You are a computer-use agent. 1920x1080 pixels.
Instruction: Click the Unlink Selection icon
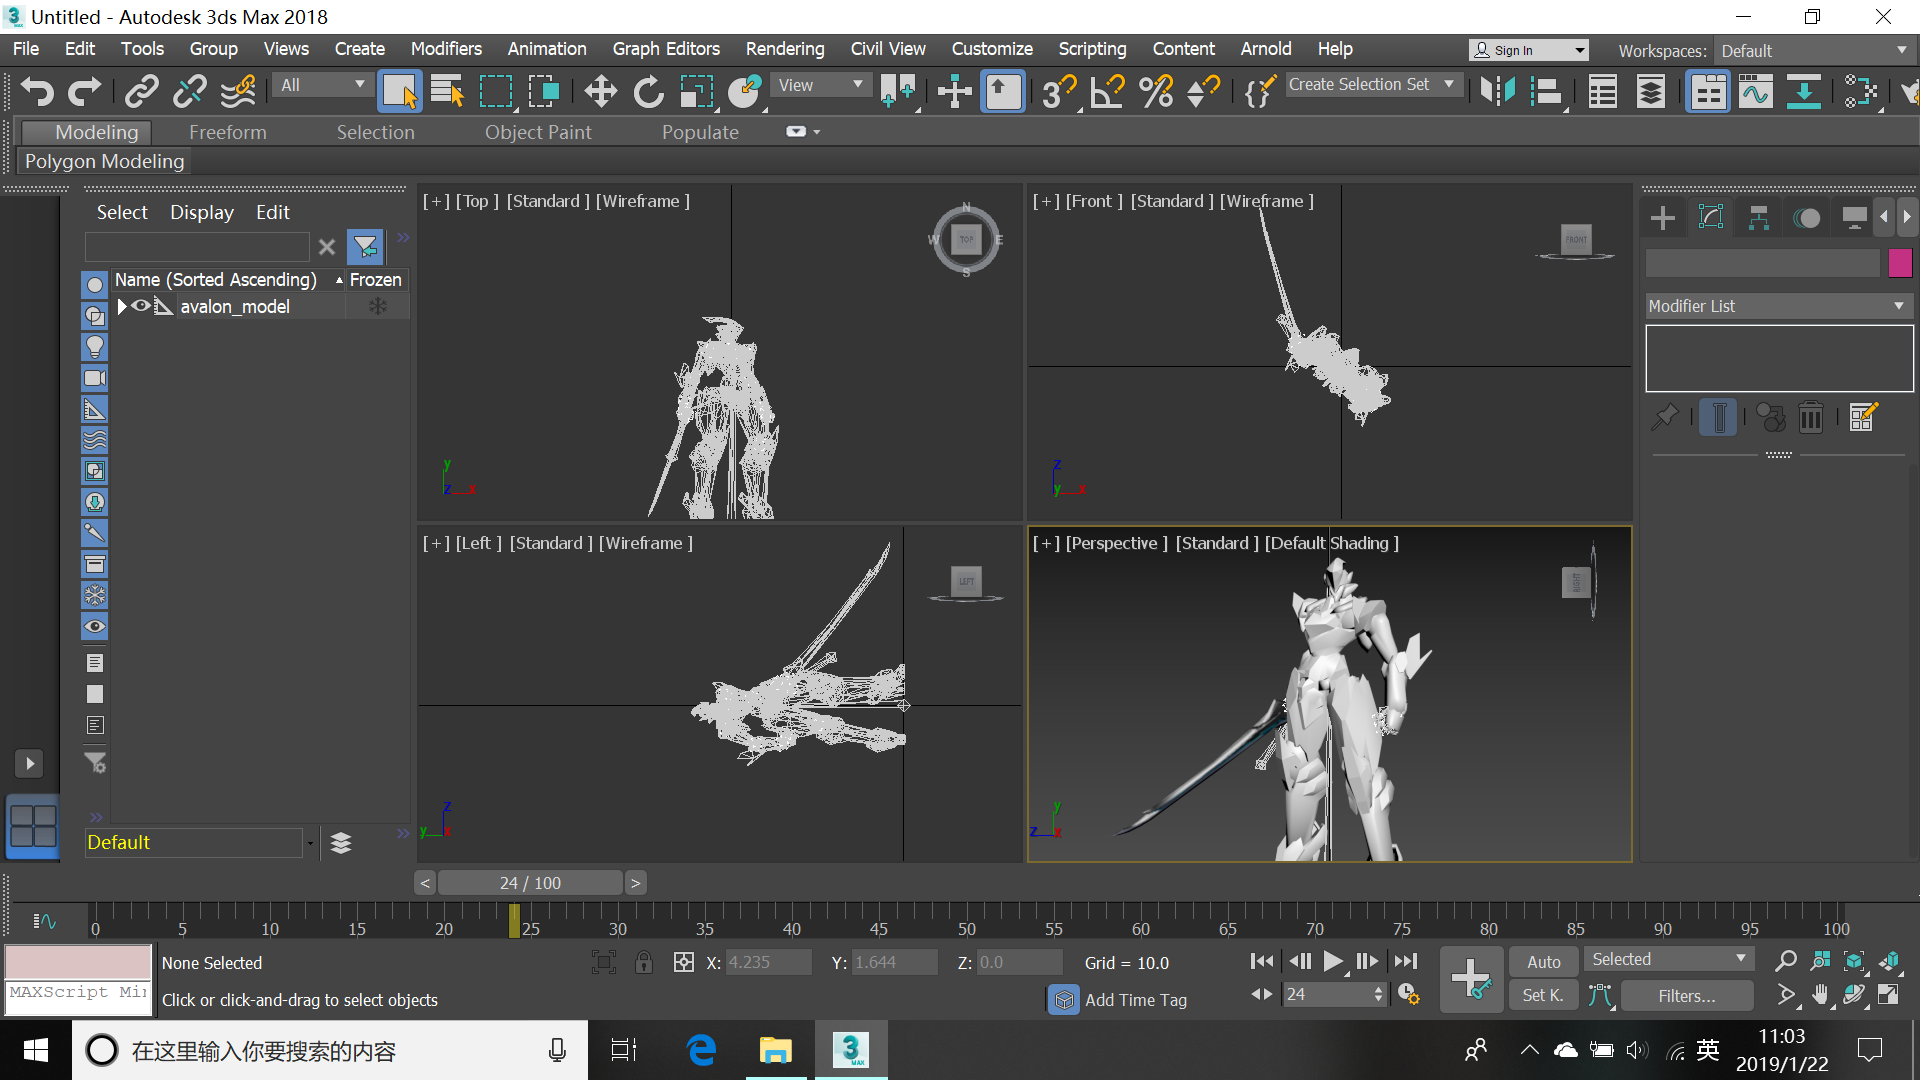point(189,91)
